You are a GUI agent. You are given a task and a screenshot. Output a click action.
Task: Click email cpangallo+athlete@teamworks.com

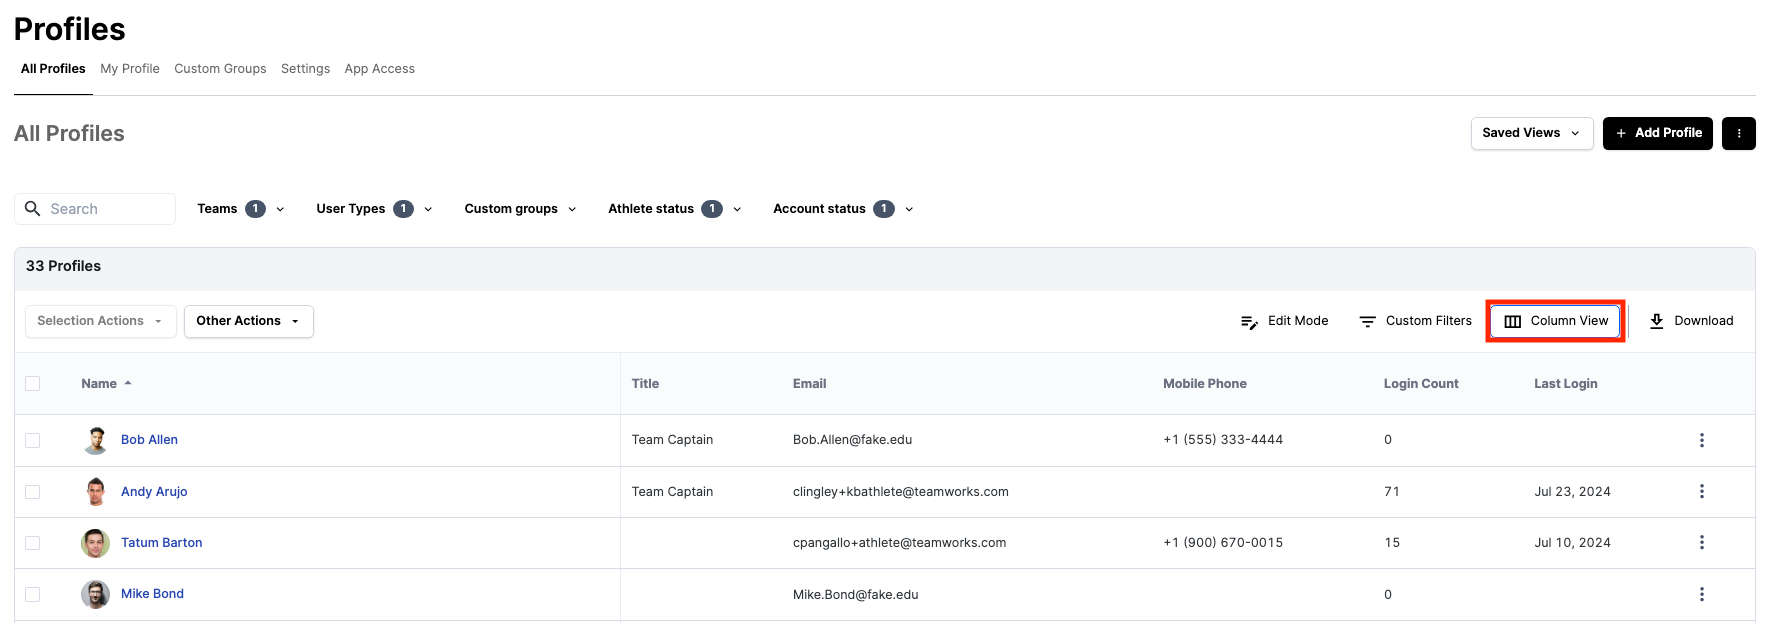[899, 543]
